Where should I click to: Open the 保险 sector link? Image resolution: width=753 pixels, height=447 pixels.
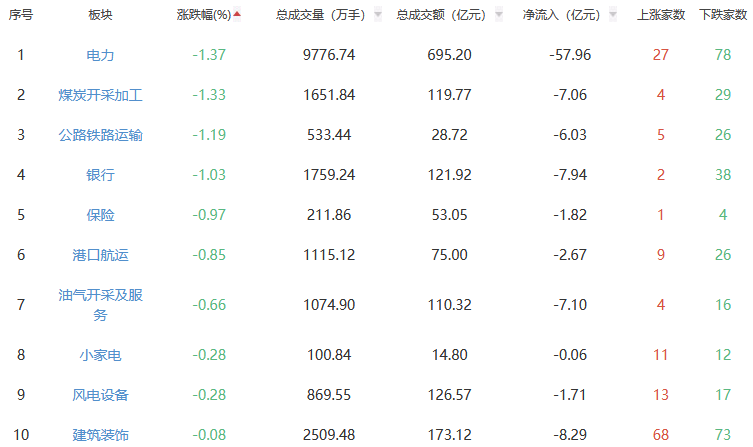point(100,215)
